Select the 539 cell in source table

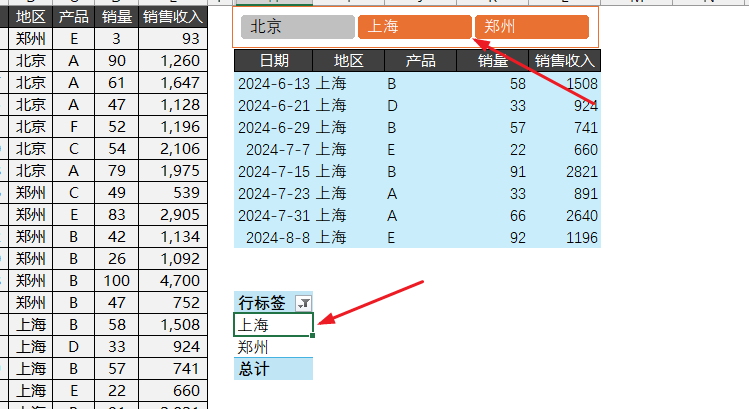coord(173,192)
